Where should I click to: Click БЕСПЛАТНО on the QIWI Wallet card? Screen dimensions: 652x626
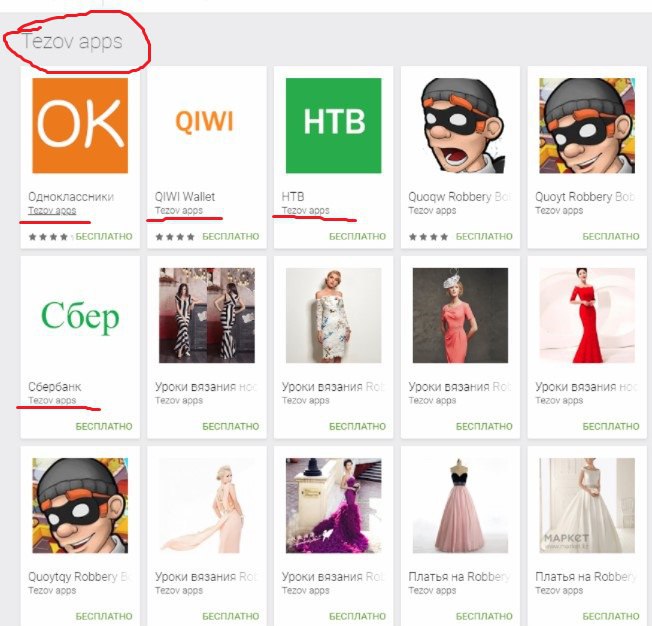pos(231,236)
